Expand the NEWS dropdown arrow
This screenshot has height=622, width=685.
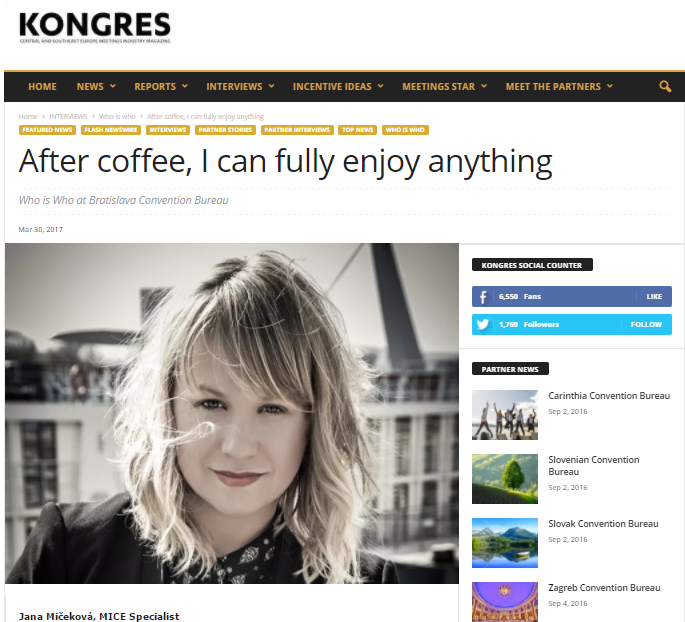[113, 86]
